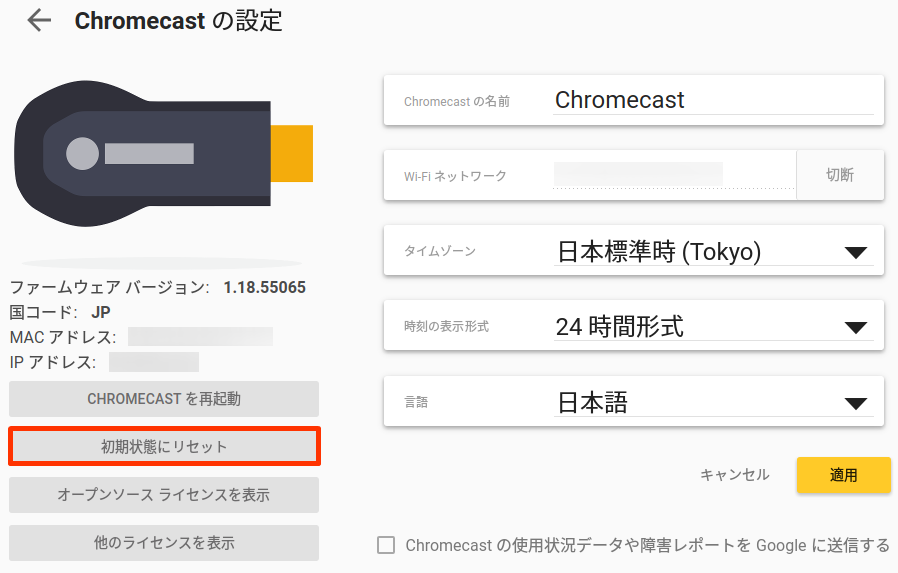898x573 pixels.
Task: Click 他のライセンスを表示 button
Action: (x=164, y=543)
